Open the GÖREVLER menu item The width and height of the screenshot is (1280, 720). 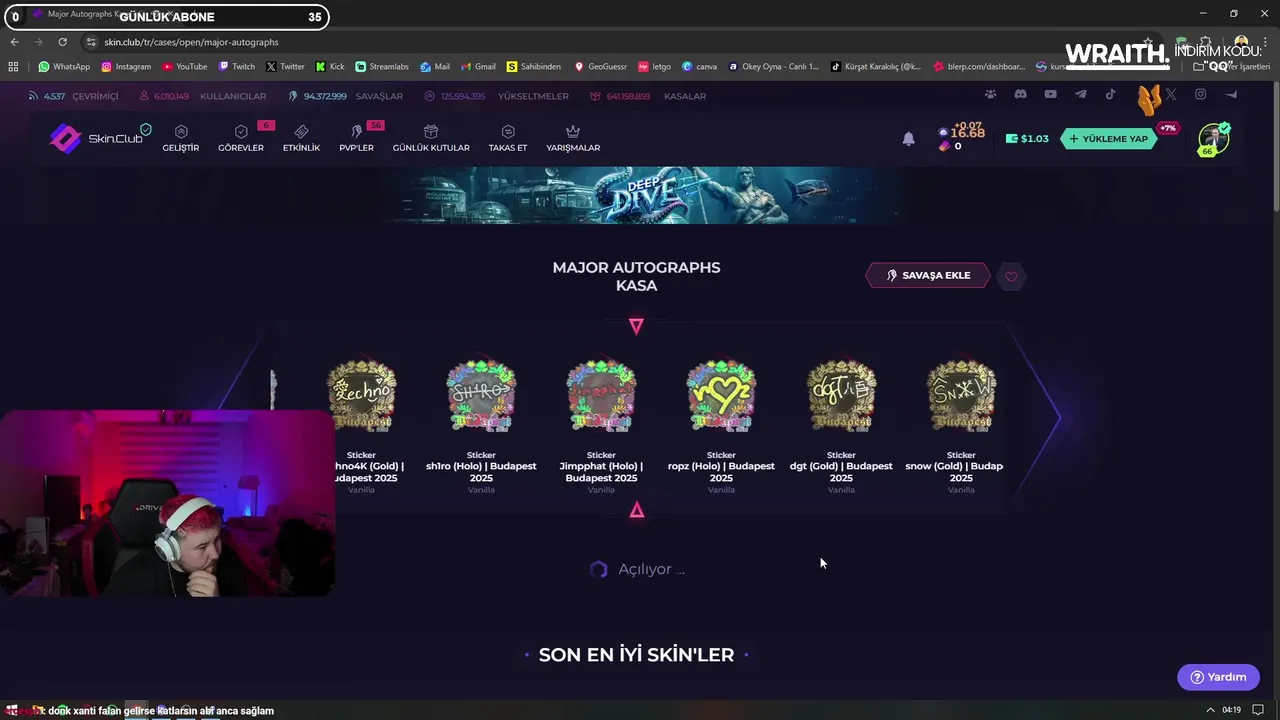[x=241, y=139]
